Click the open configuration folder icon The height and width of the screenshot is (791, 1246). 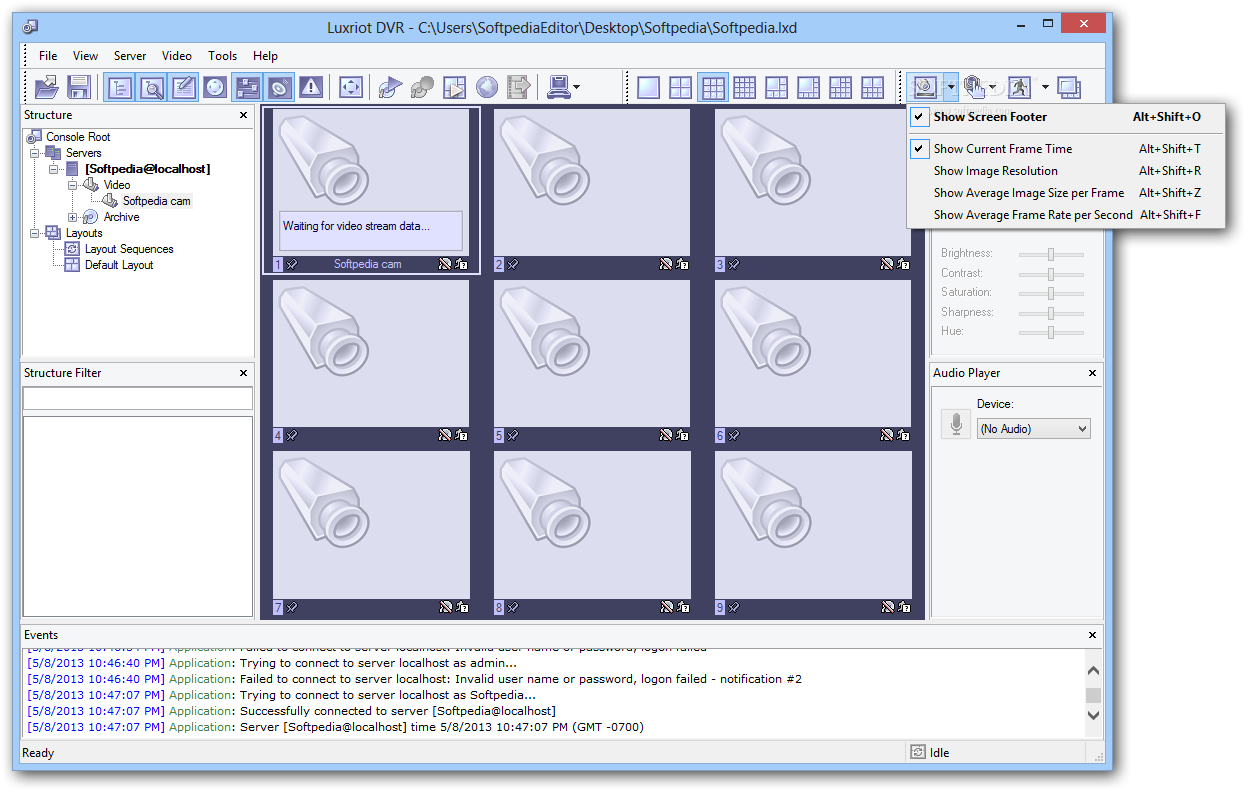click(47, 87)
